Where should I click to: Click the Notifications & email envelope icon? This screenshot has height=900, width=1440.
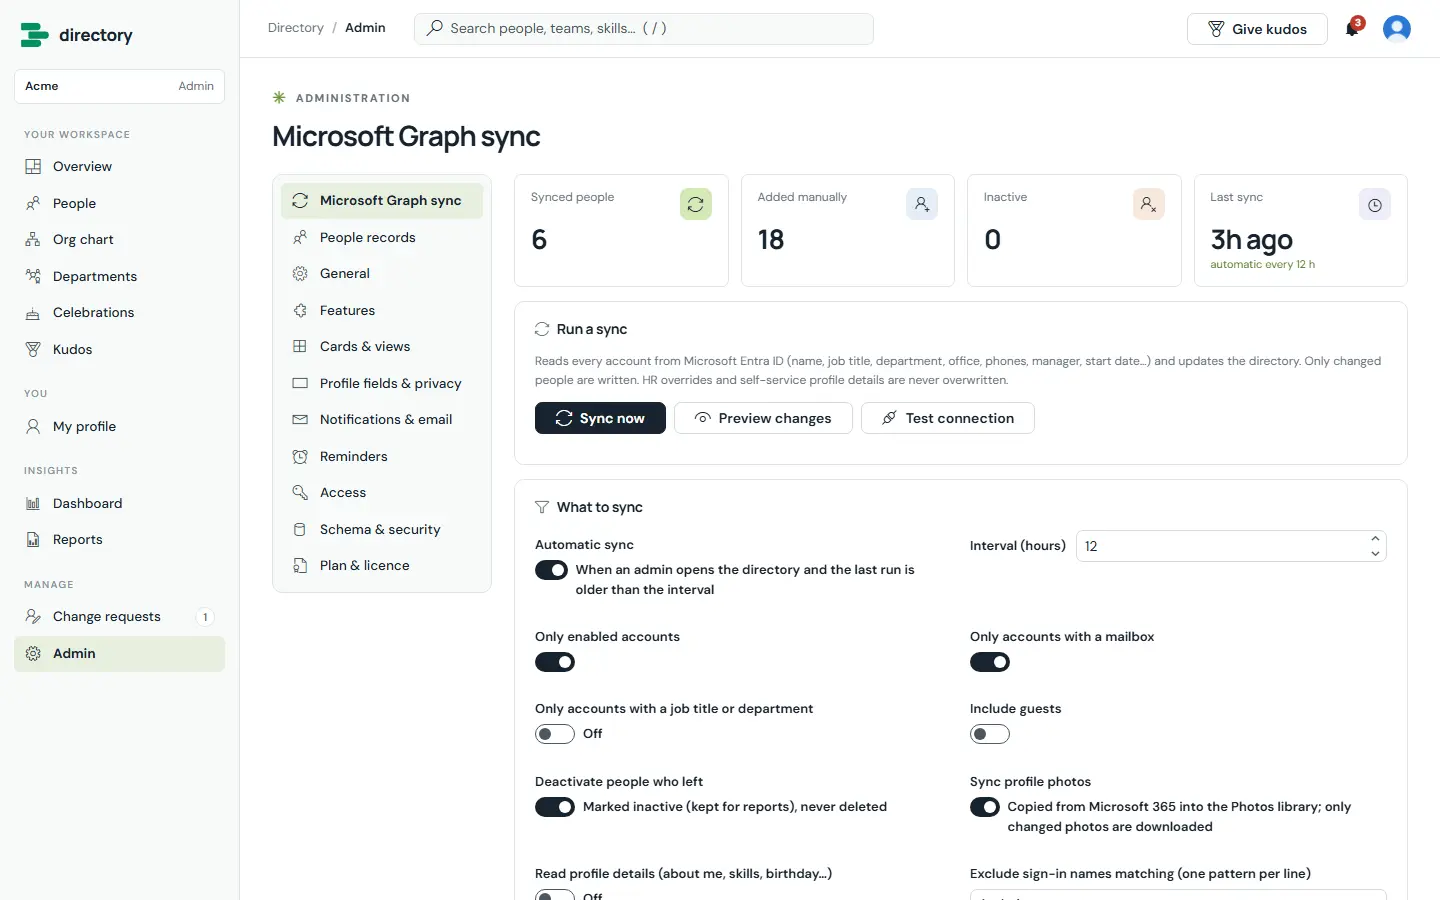[300, 420]
